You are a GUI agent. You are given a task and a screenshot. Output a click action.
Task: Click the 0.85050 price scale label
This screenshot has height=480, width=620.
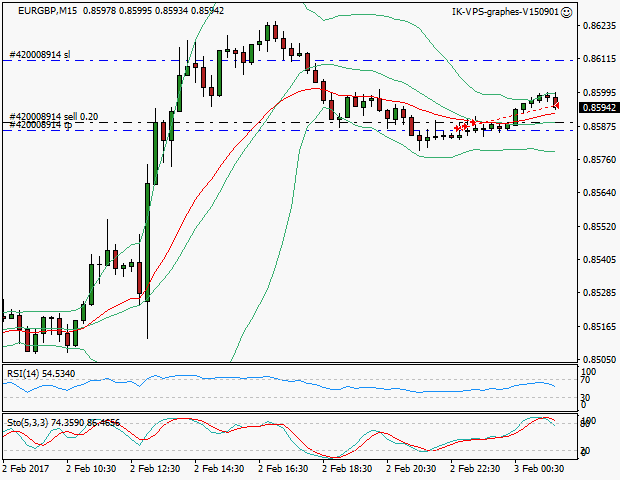coord(597,359)
